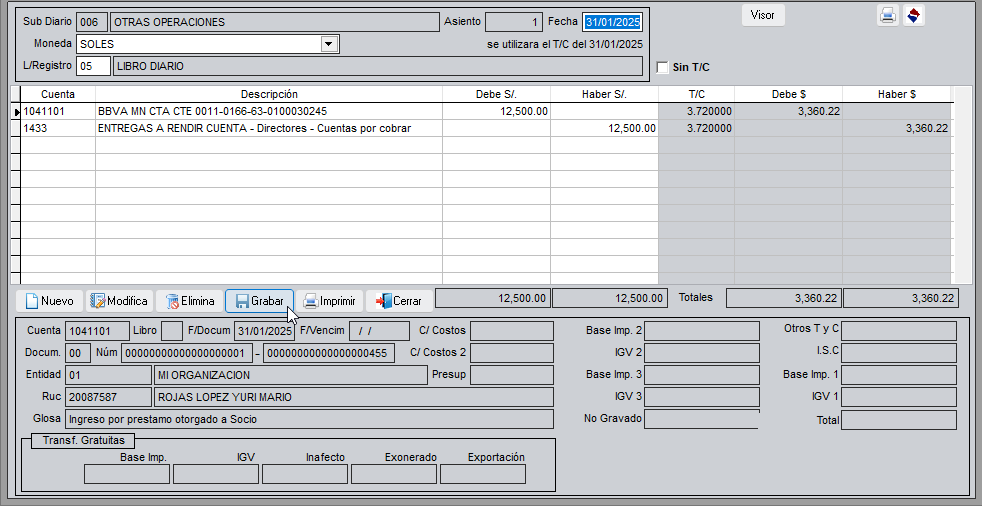Viewport: 982px width, 506px height.
Task: Click the T/C 3.720000 cell in row 1041101
Action: click(696, 111)
